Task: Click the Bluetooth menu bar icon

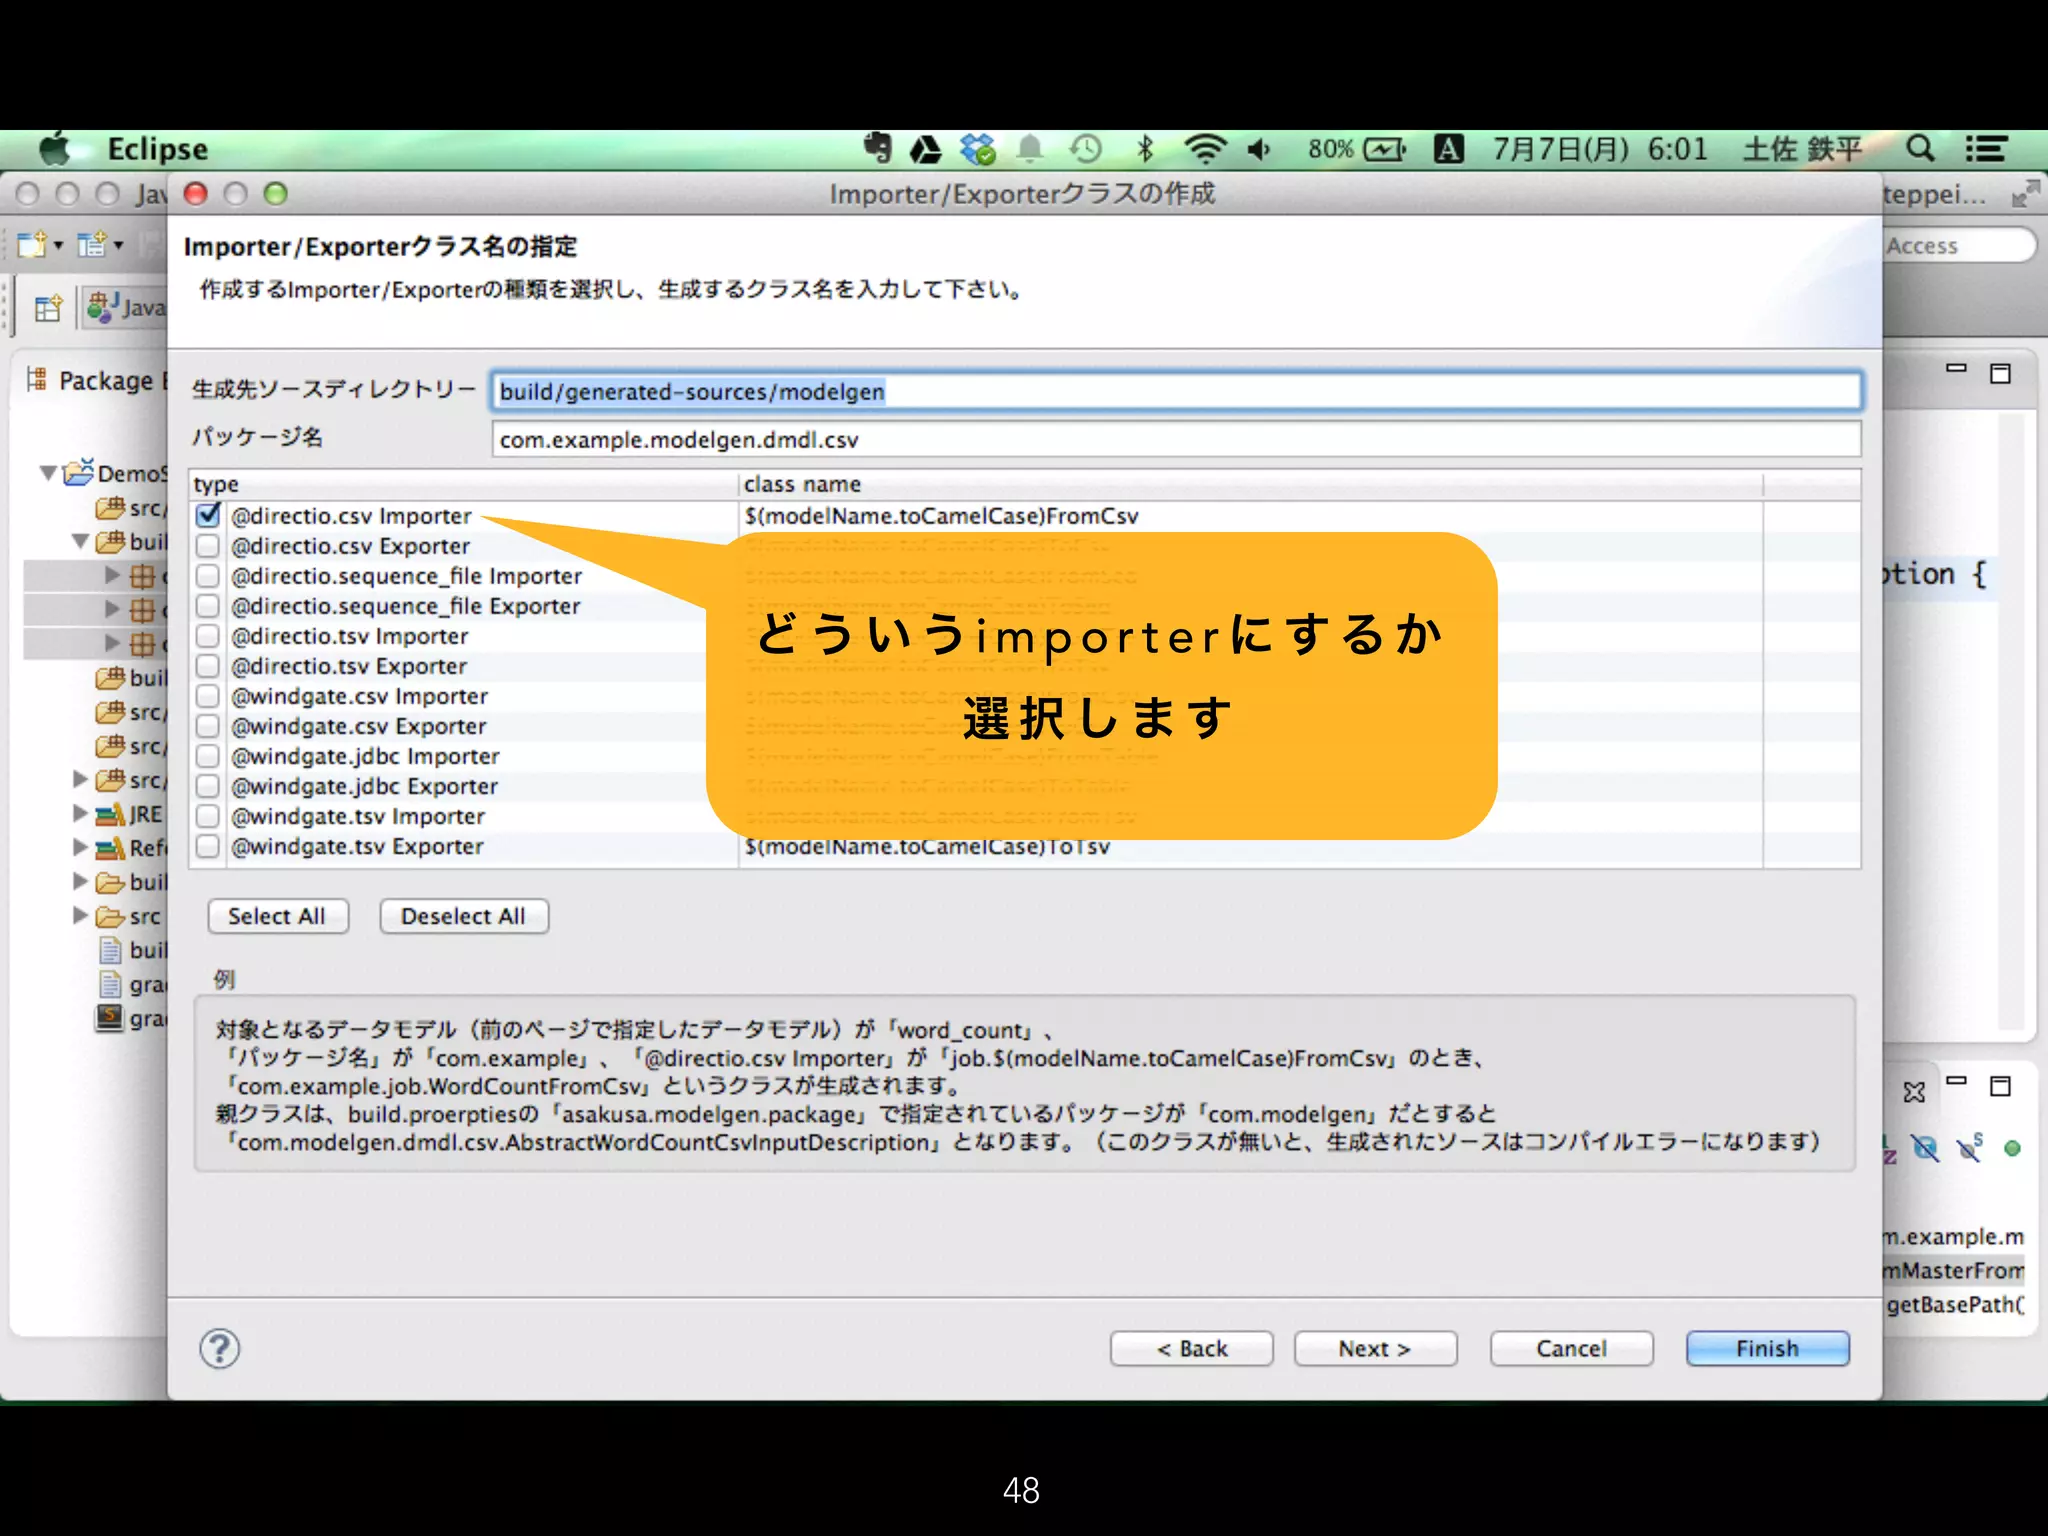Action: pyautogui.click(x=1145, y=149)
